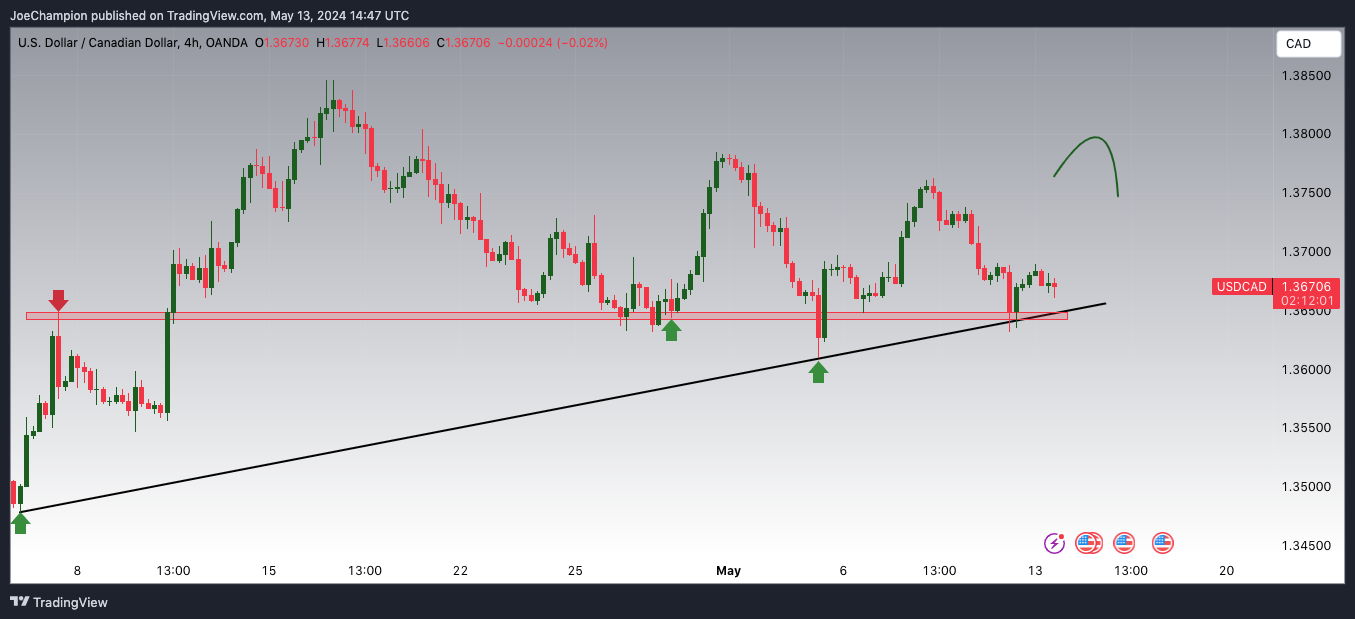This screenshot has width=1355, height=619.
Task: Click the JoeChampion published header text
Action: [x=209, y=15]
